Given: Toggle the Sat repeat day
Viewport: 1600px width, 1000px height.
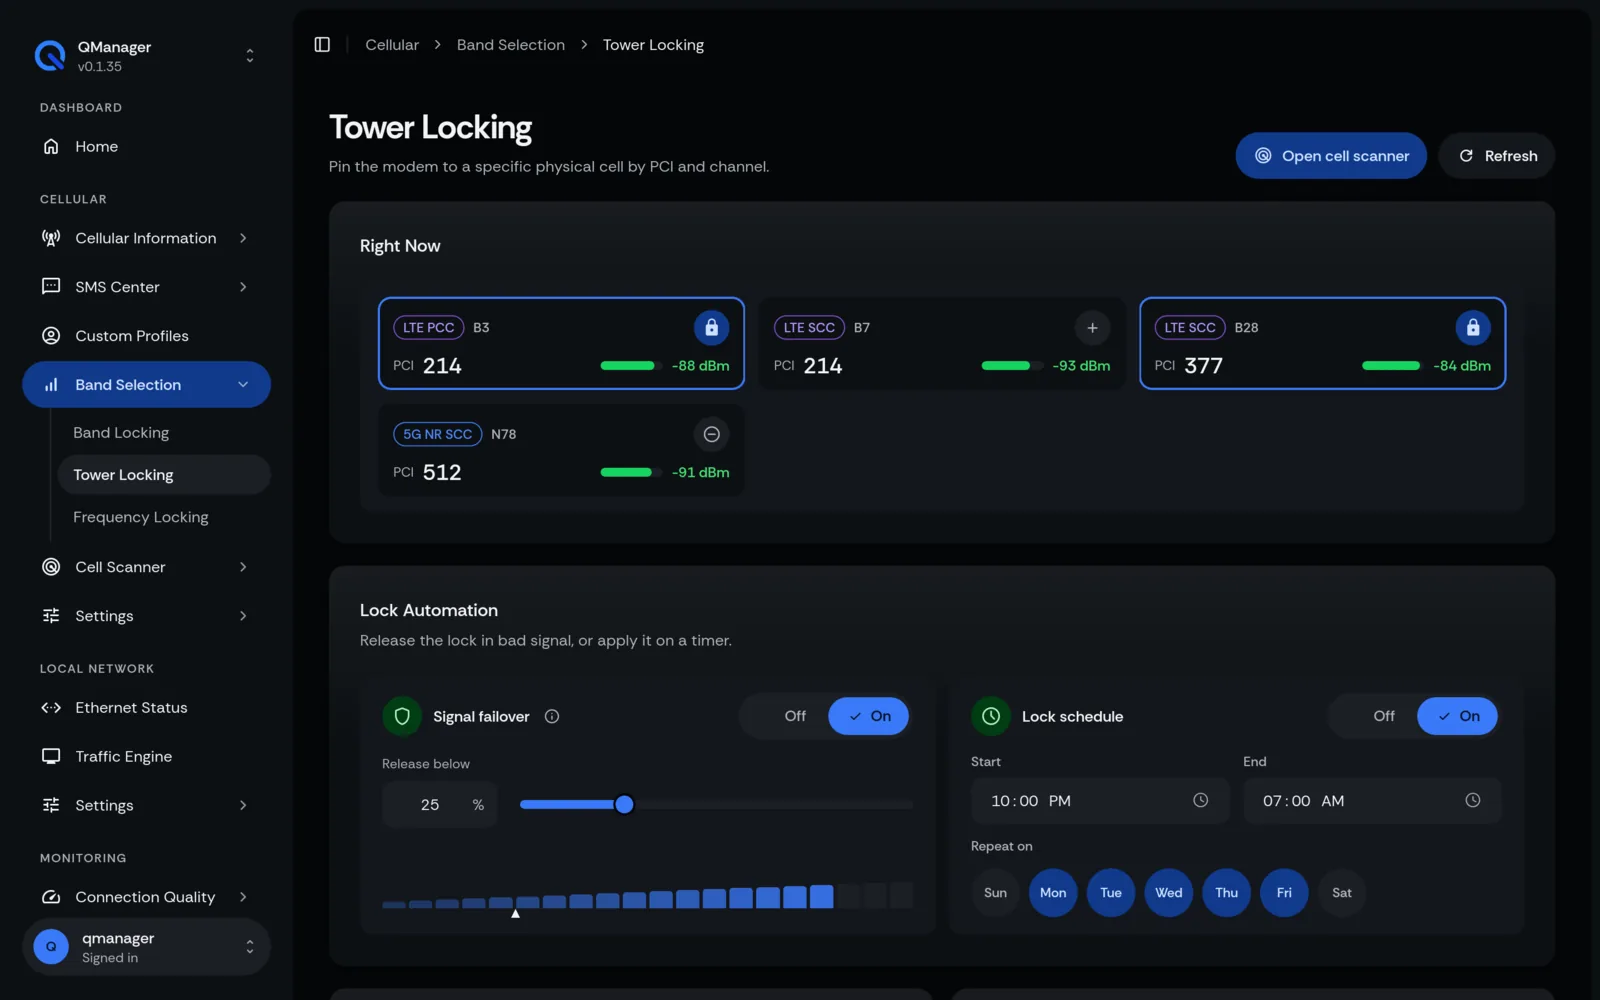Looking at the screenshot, I should [1342, 893].
